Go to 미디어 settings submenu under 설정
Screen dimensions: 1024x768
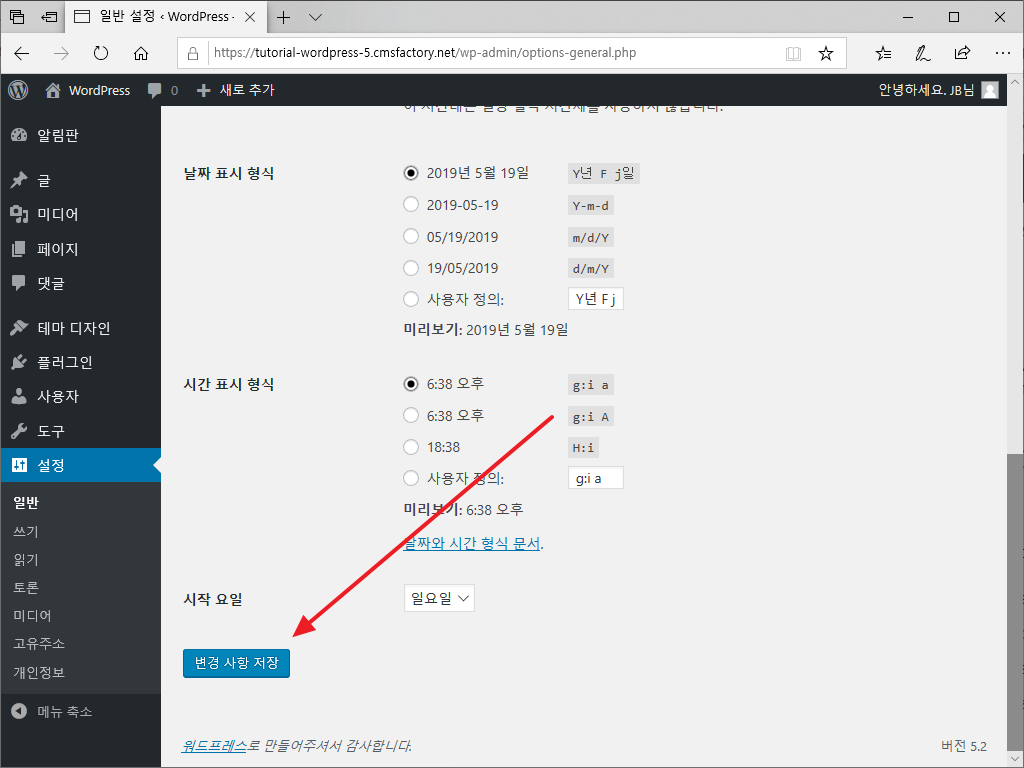point(32,615)
